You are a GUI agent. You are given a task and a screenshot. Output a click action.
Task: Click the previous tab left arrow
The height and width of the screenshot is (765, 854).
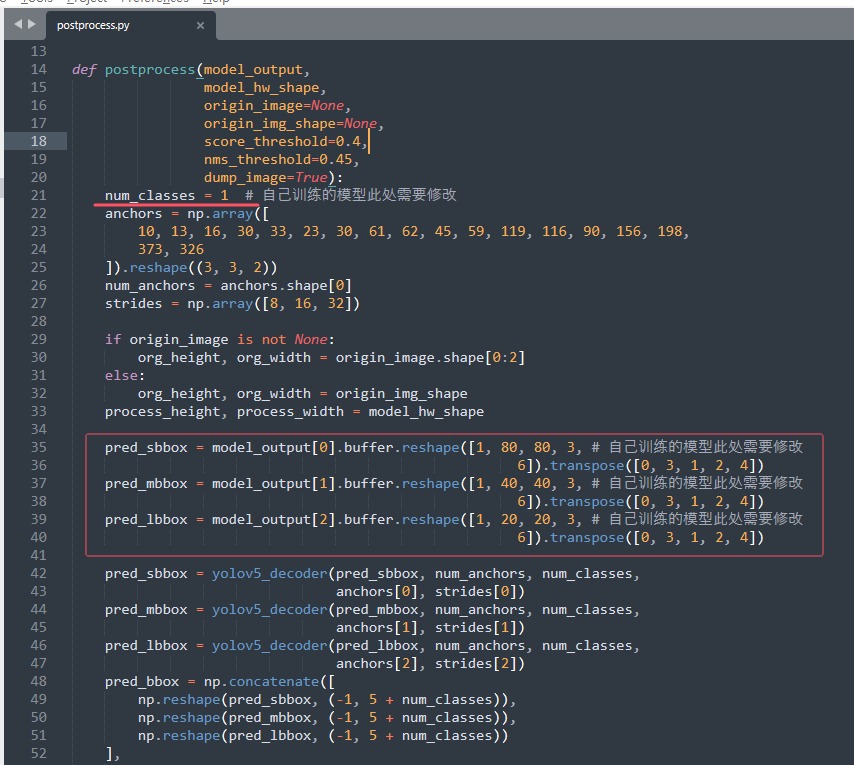point(18,24)
